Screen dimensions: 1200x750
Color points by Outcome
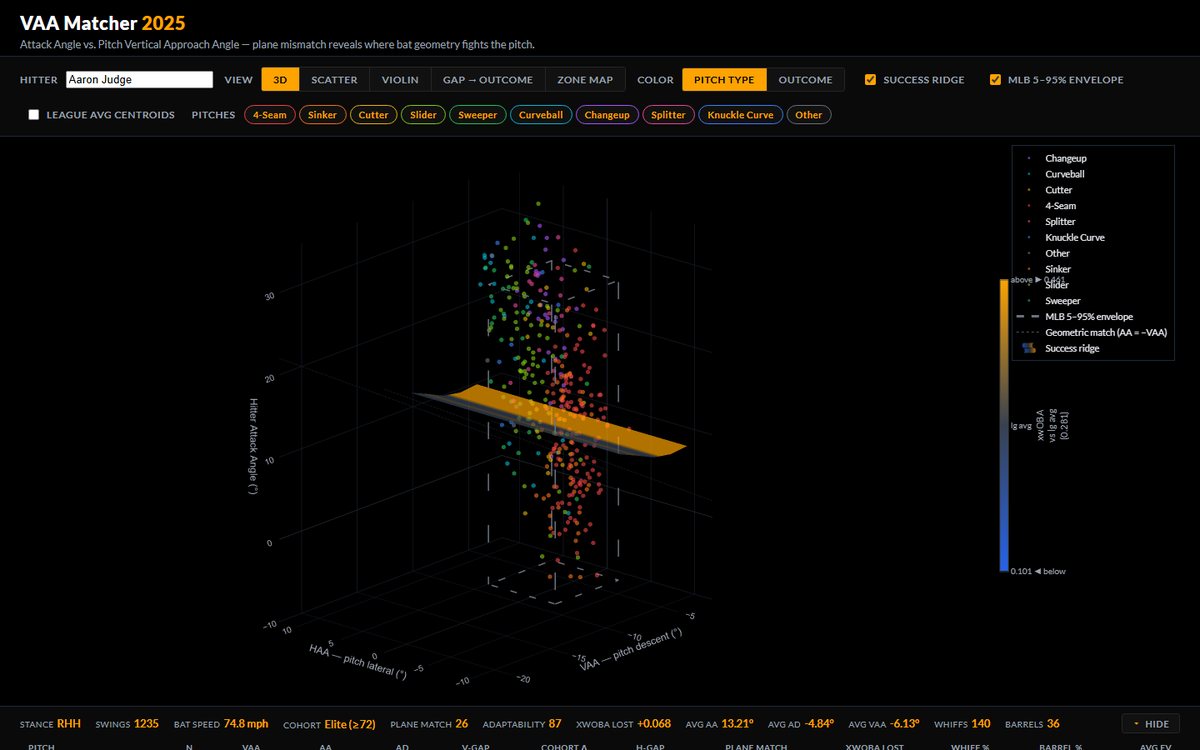point(805,80)
